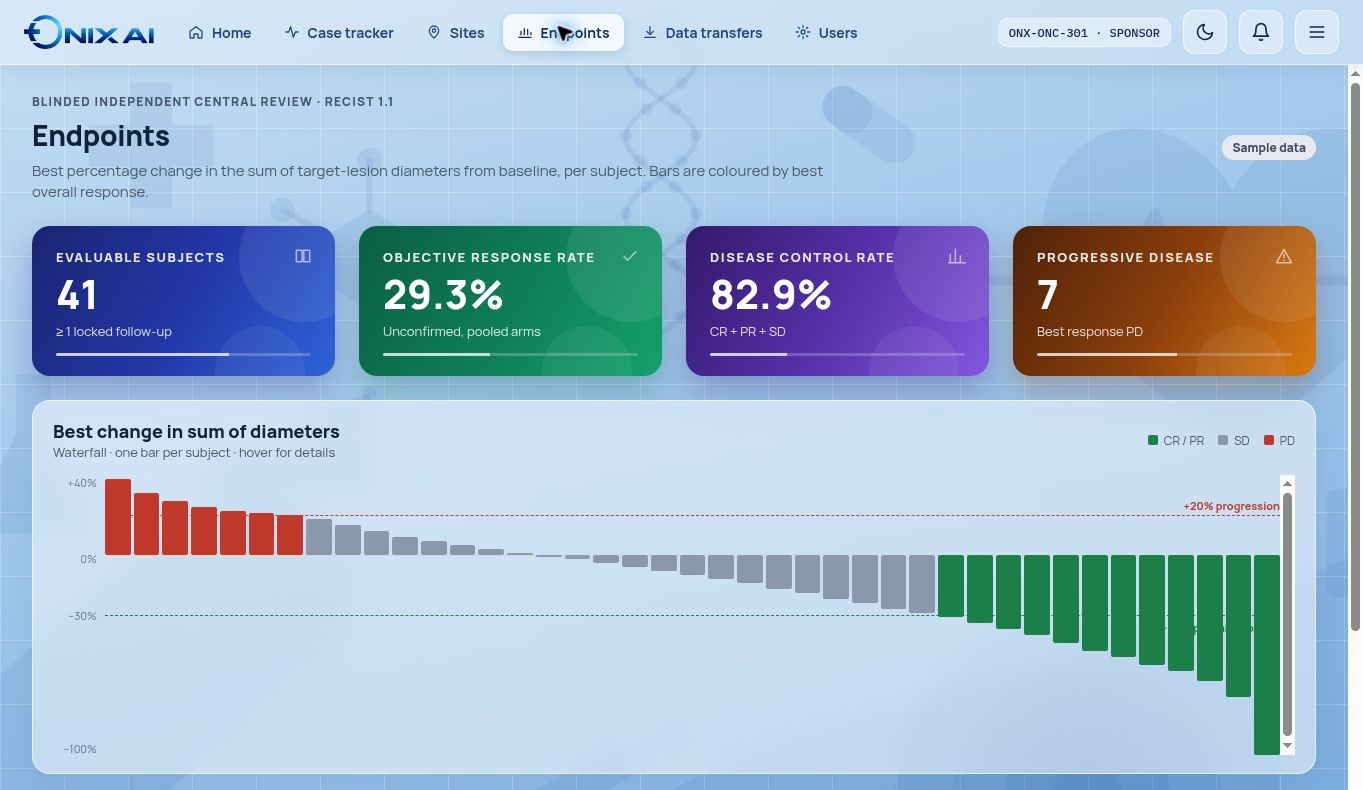Toggle dark mode moon icon
Image resolution: width=1363 pixels, height=790 pixels.
tap(1205, 32)
